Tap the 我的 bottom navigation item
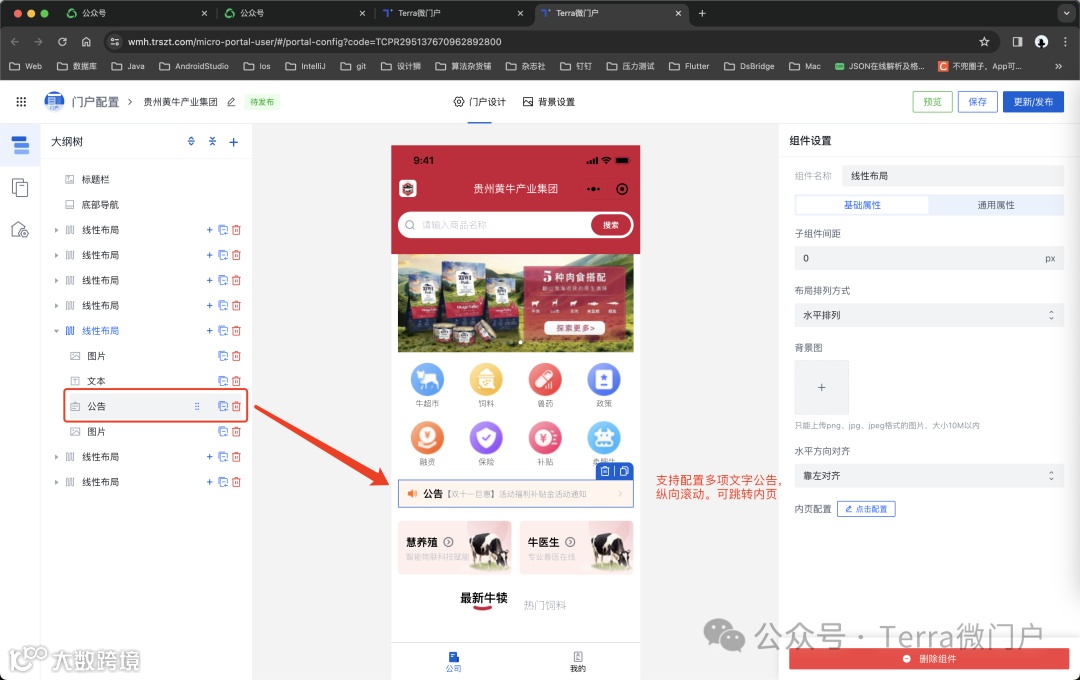1080x680 pixels. [x=578, y=661]
